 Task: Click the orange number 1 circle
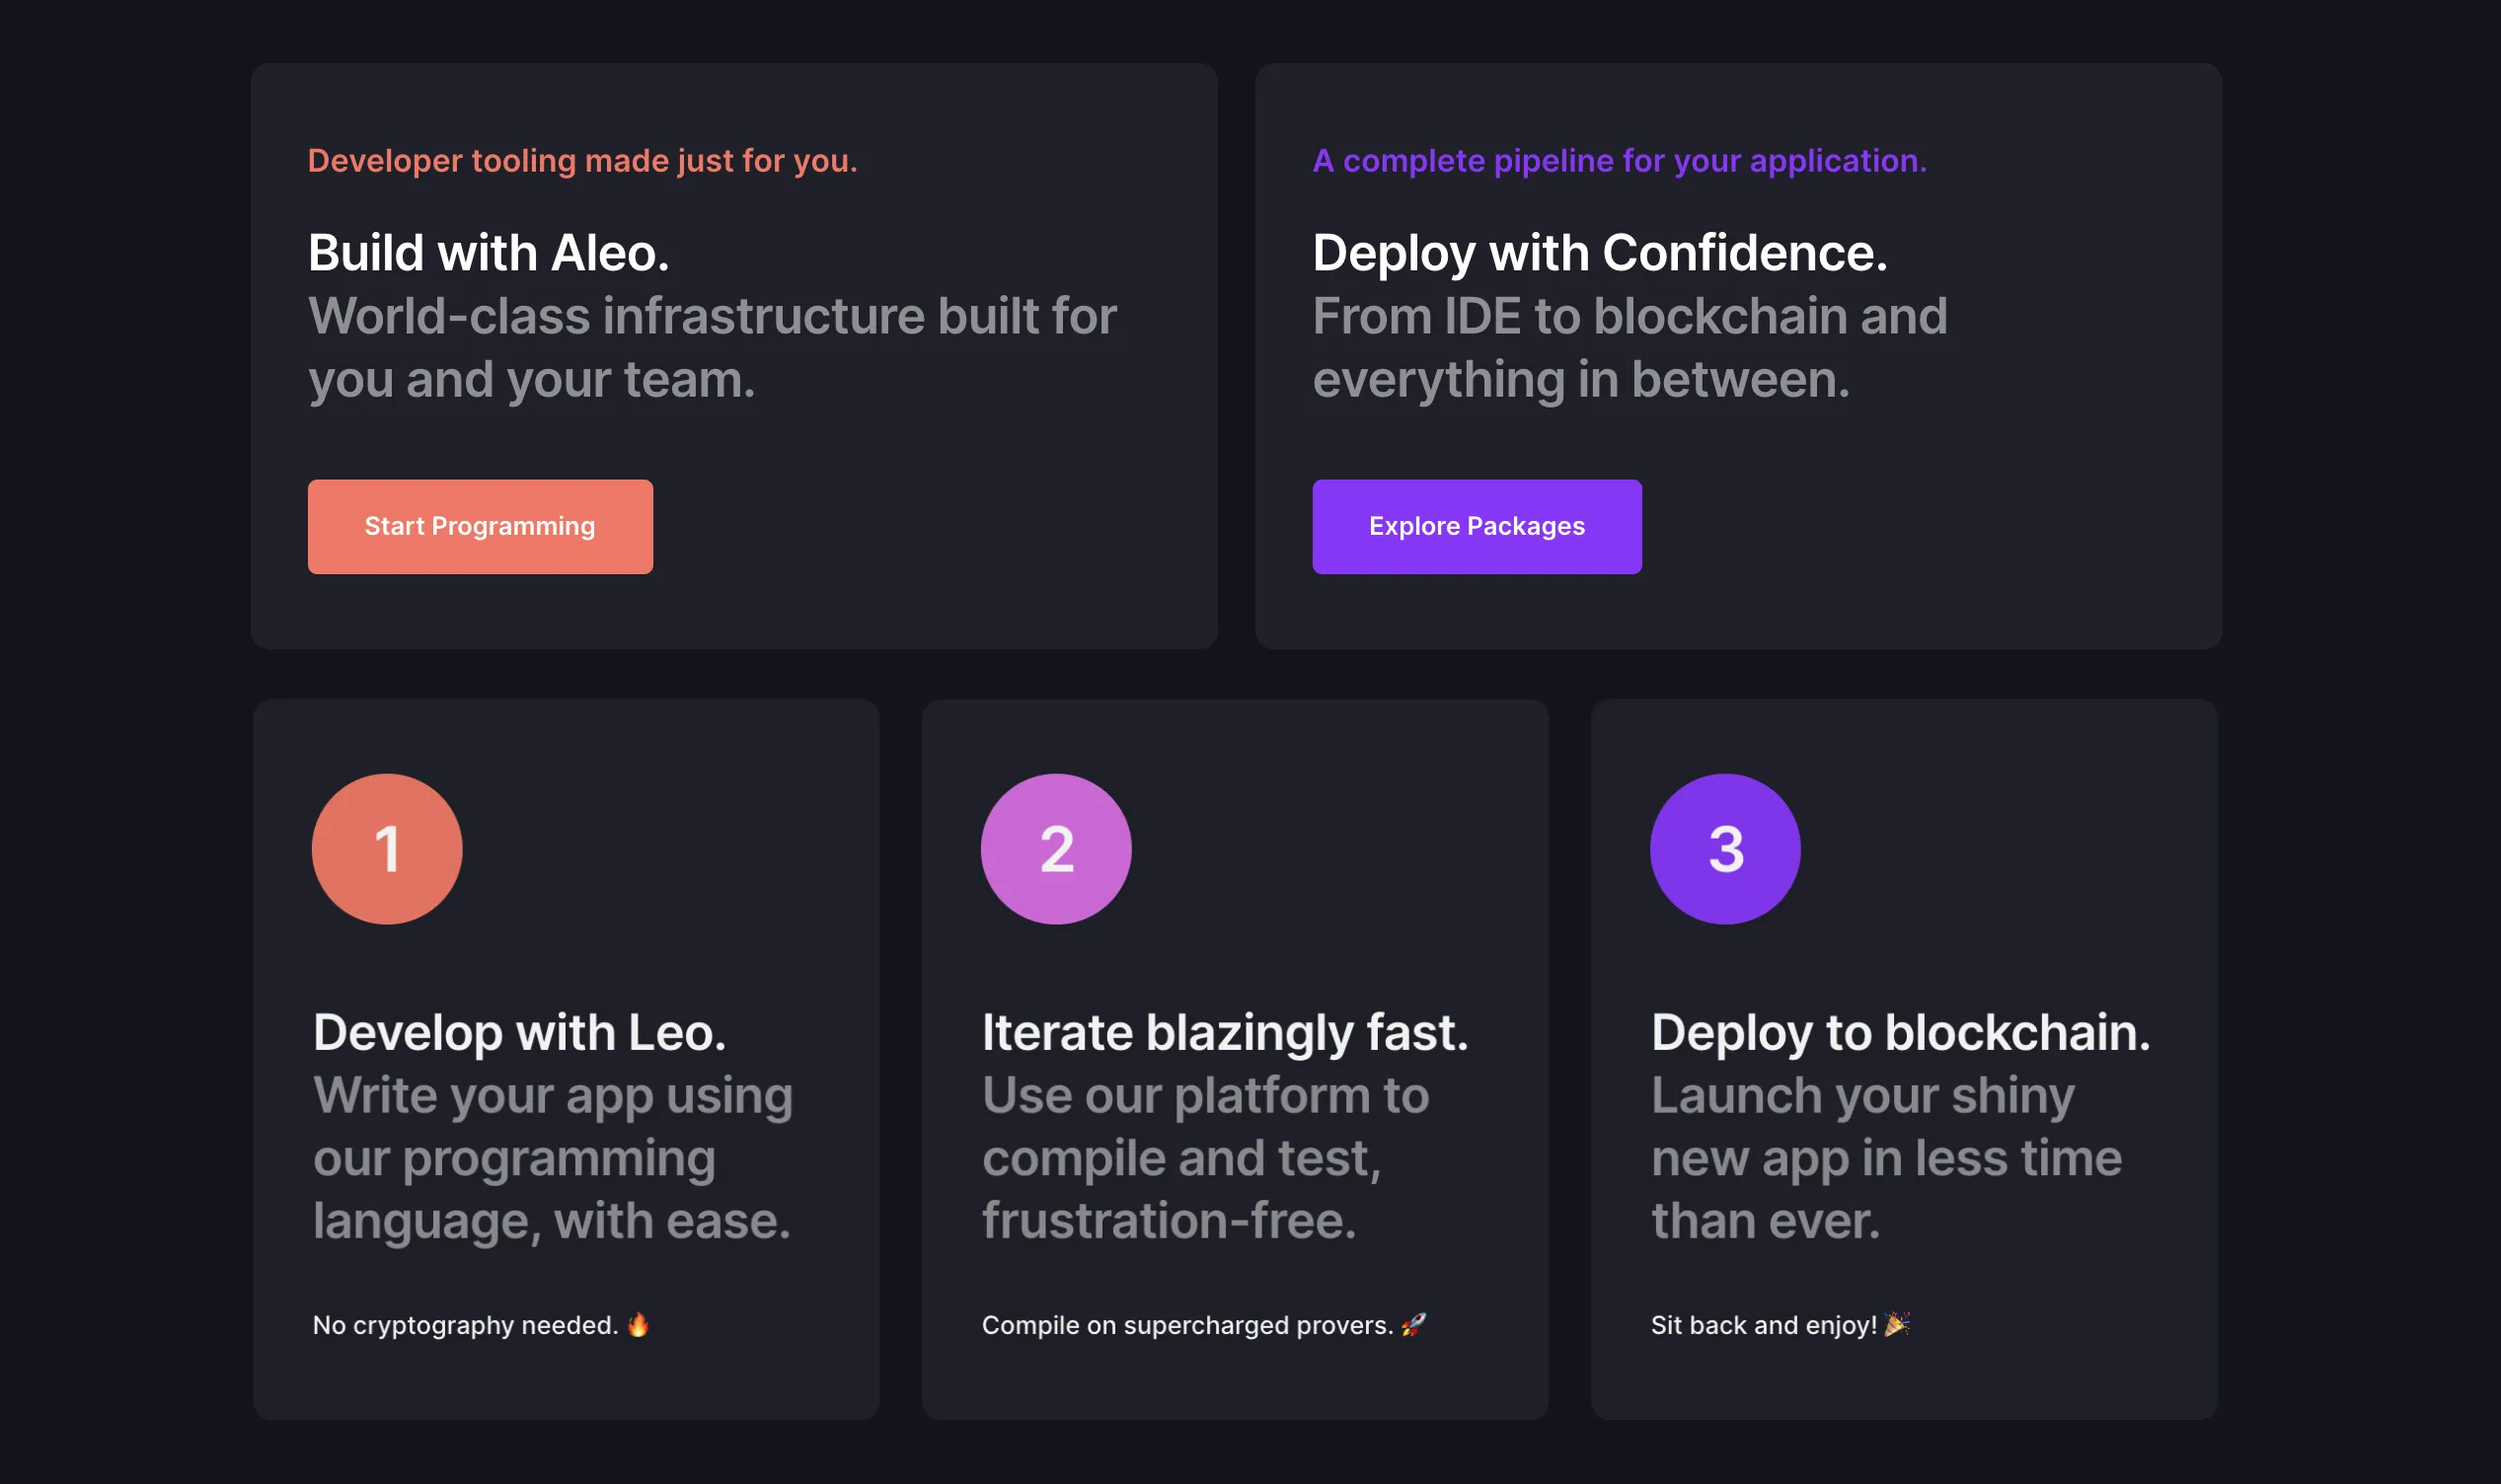[x=387, y=849]
